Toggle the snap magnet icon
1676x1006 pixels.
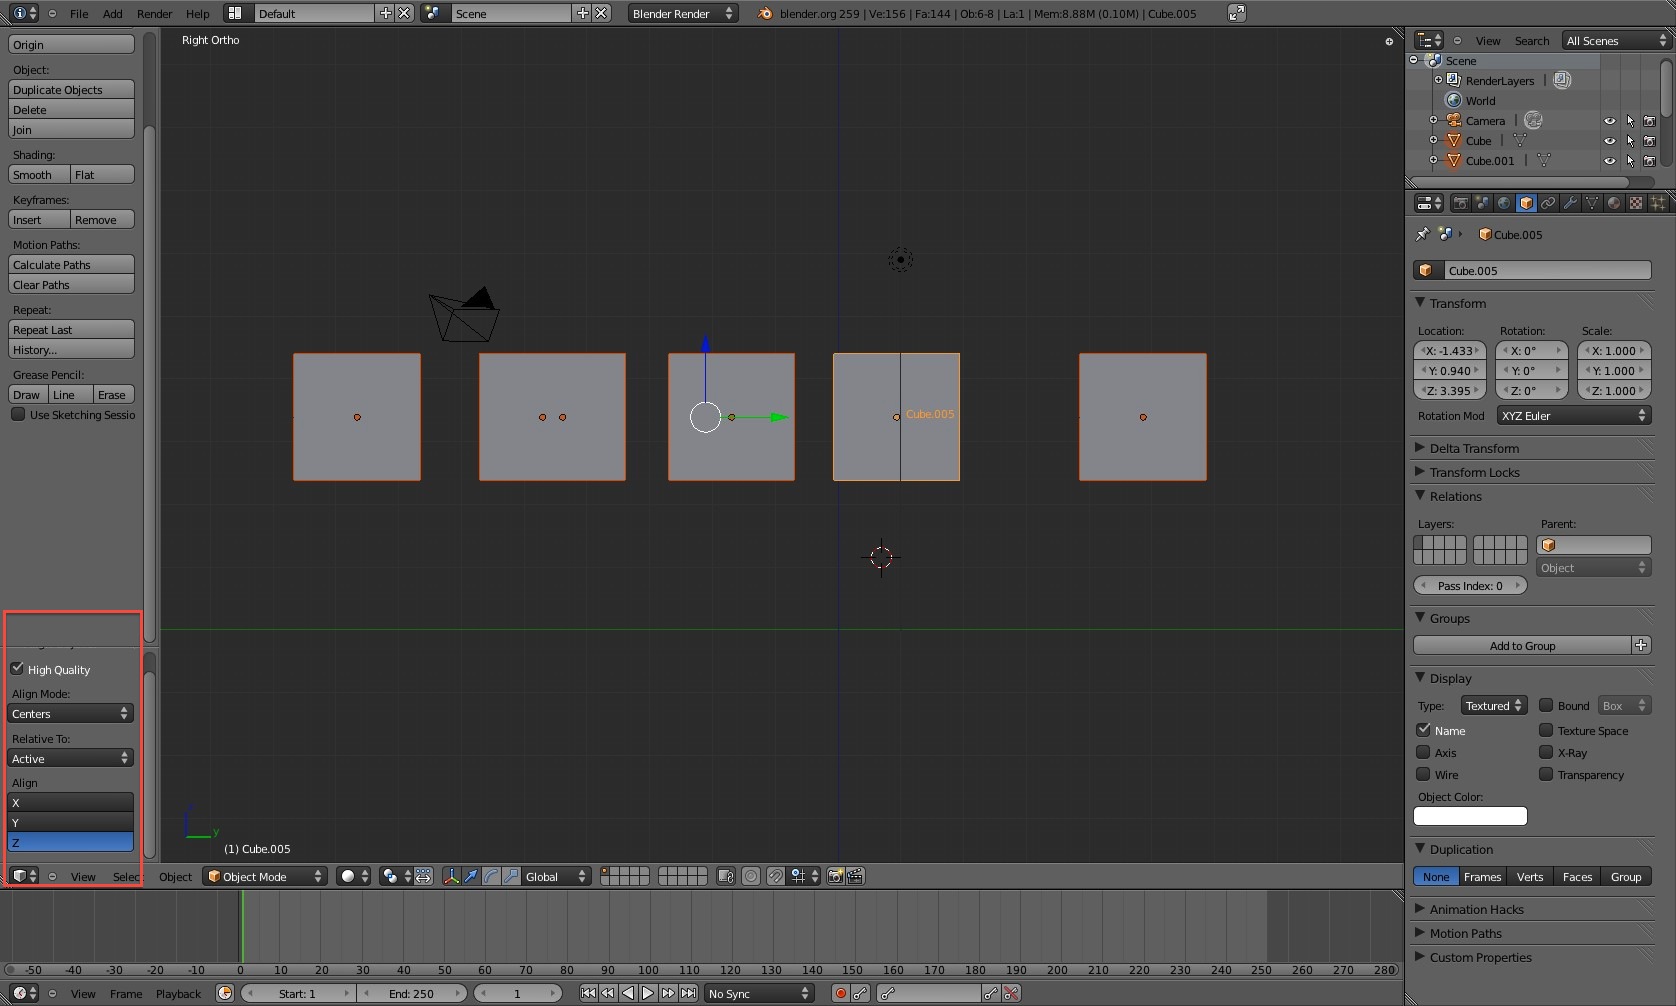pos(776,876)
